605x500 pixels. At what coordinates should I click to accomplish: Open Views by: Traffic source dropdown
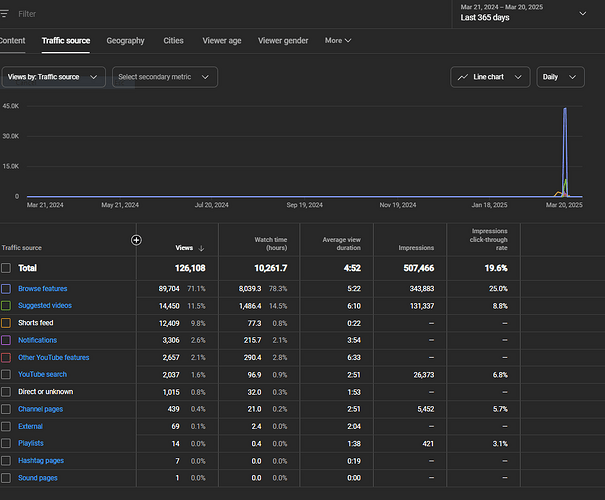click(53, 77)
